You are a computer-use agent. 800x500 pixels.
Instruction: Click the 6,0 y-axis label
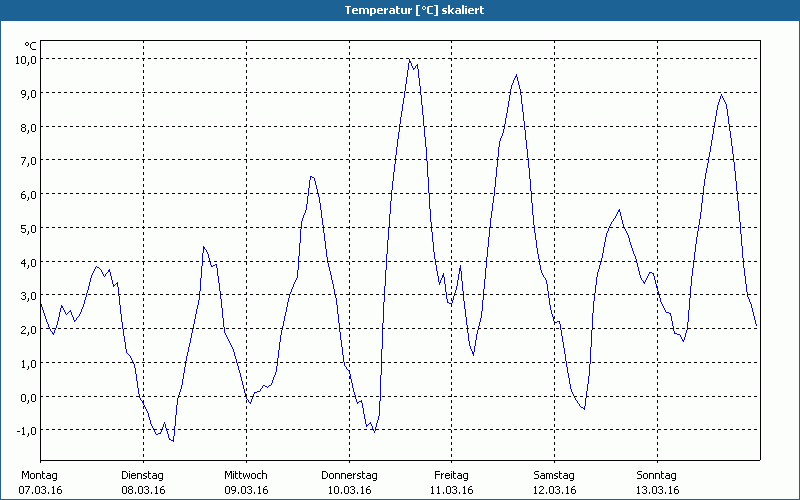28,194
